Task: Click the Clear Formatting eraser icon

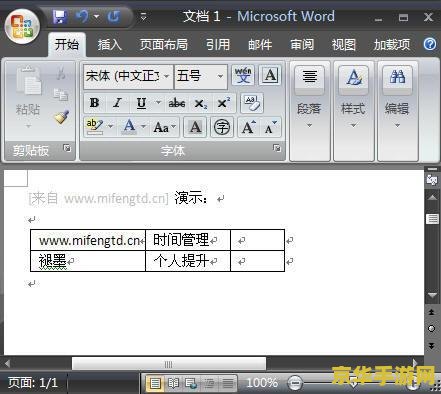Action: pos(252,103)
